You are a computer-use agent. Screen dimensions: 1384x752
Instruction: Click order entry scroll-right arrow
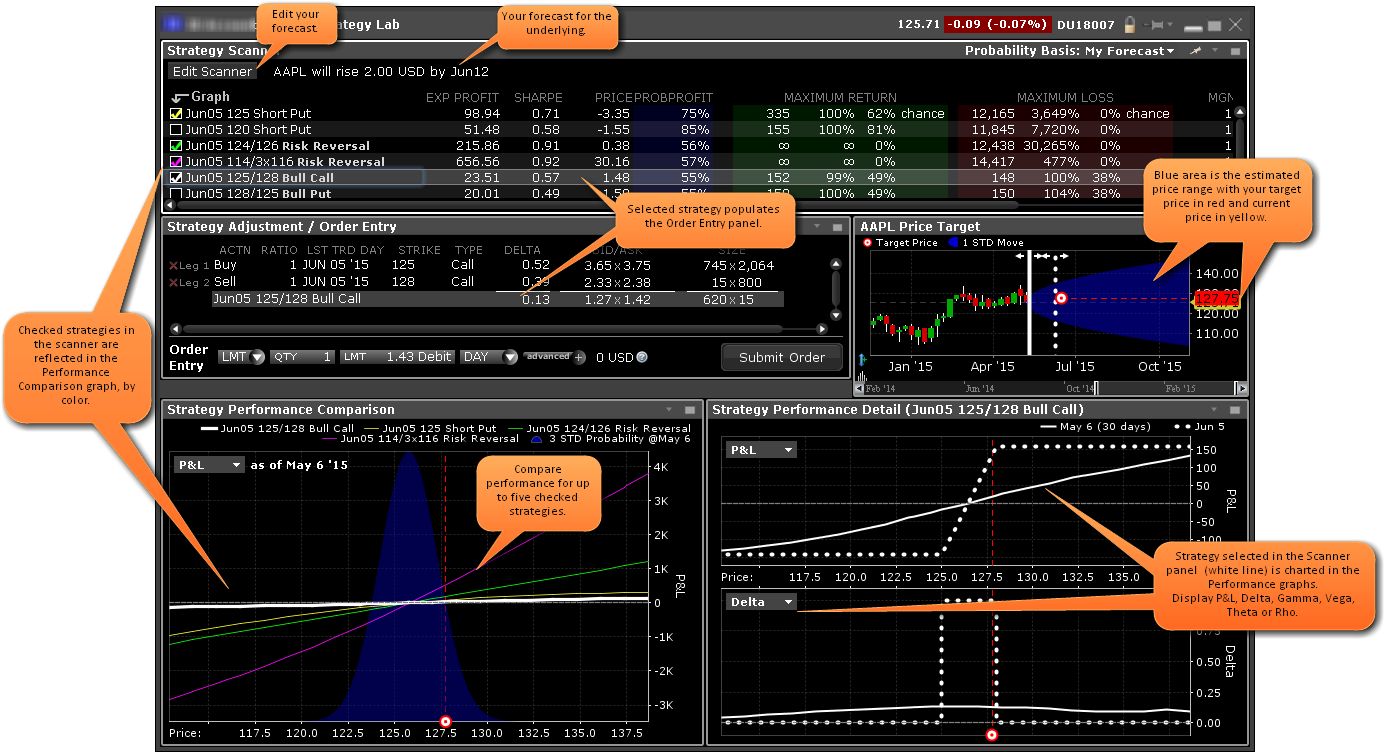pos(823,328)
